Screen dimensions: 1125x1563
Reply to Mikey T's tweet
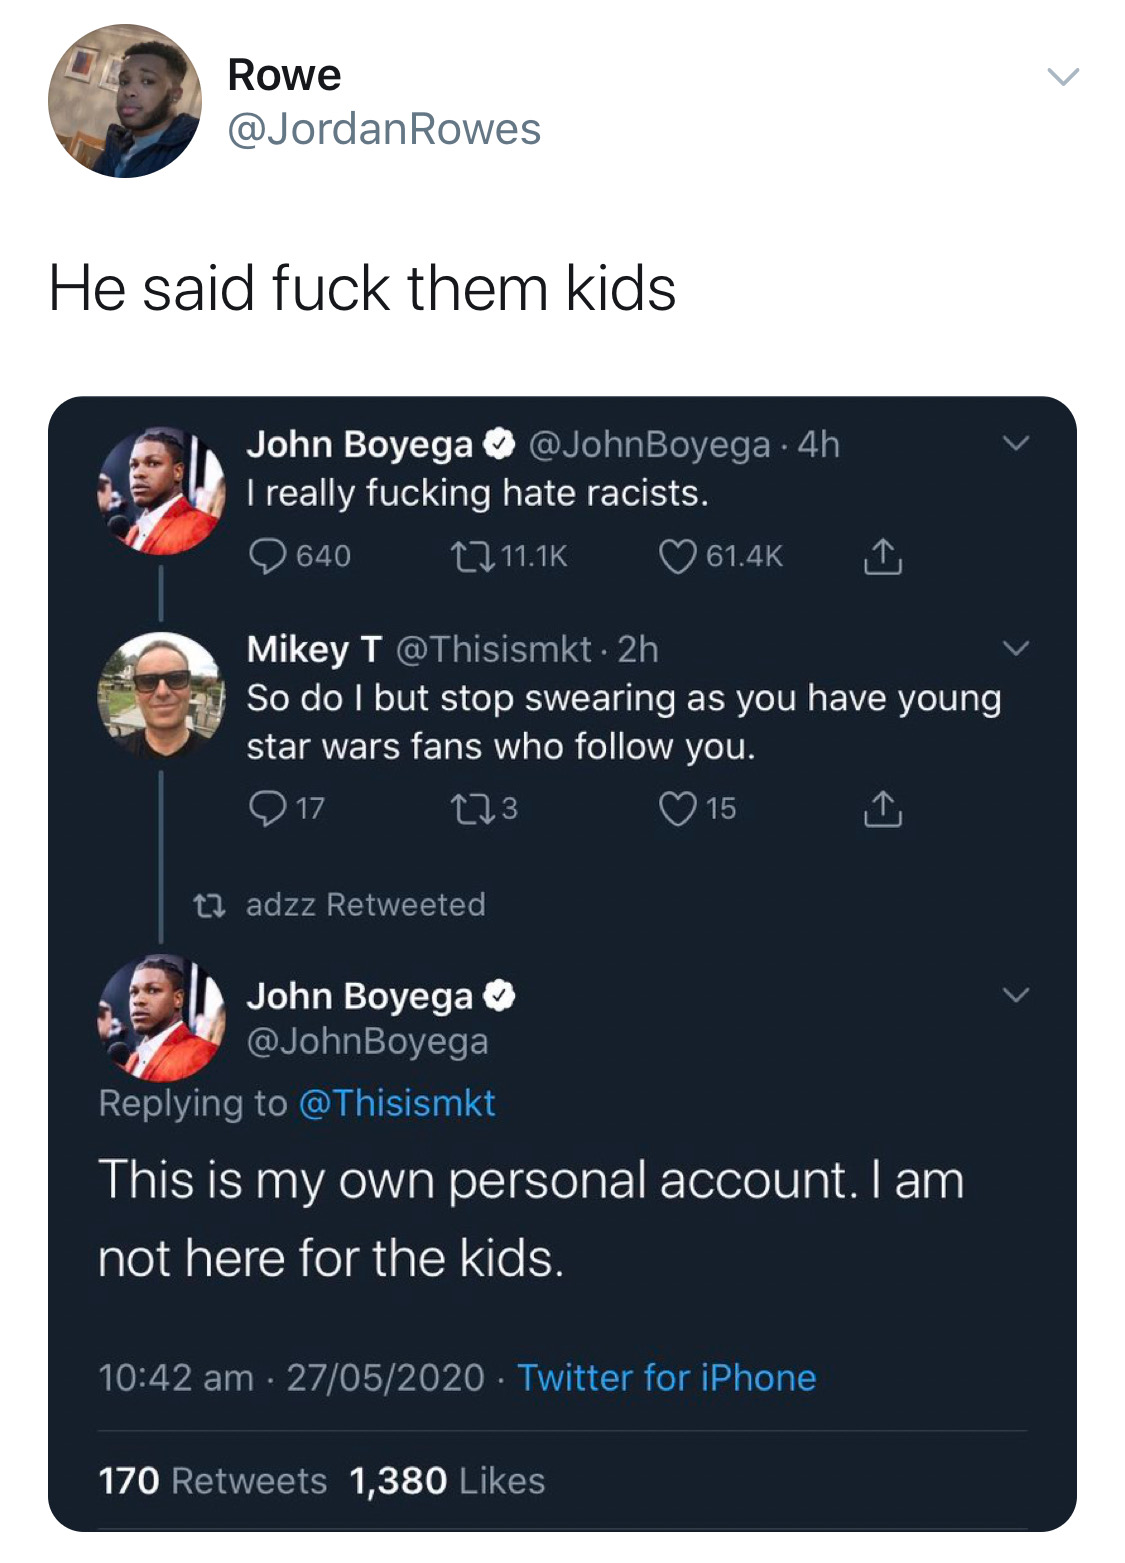coord(267,808)
